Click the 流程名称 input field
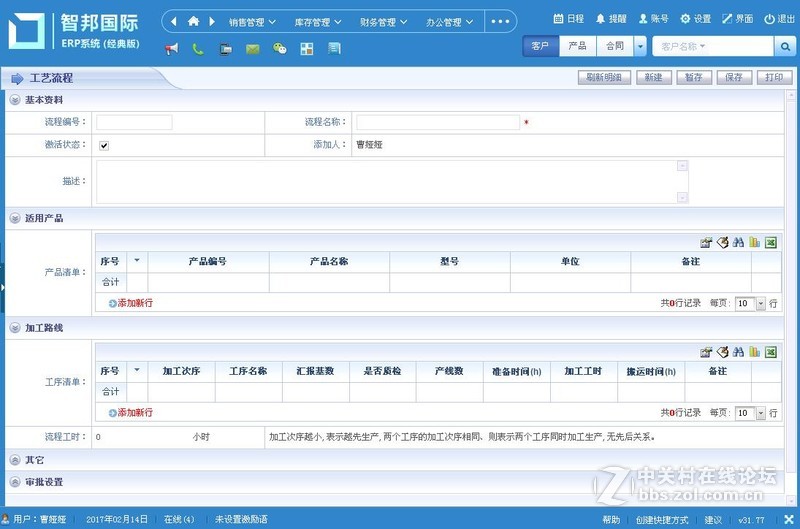Image resolution: width=800 pixels, height=529 pixels. coord(438,122)
